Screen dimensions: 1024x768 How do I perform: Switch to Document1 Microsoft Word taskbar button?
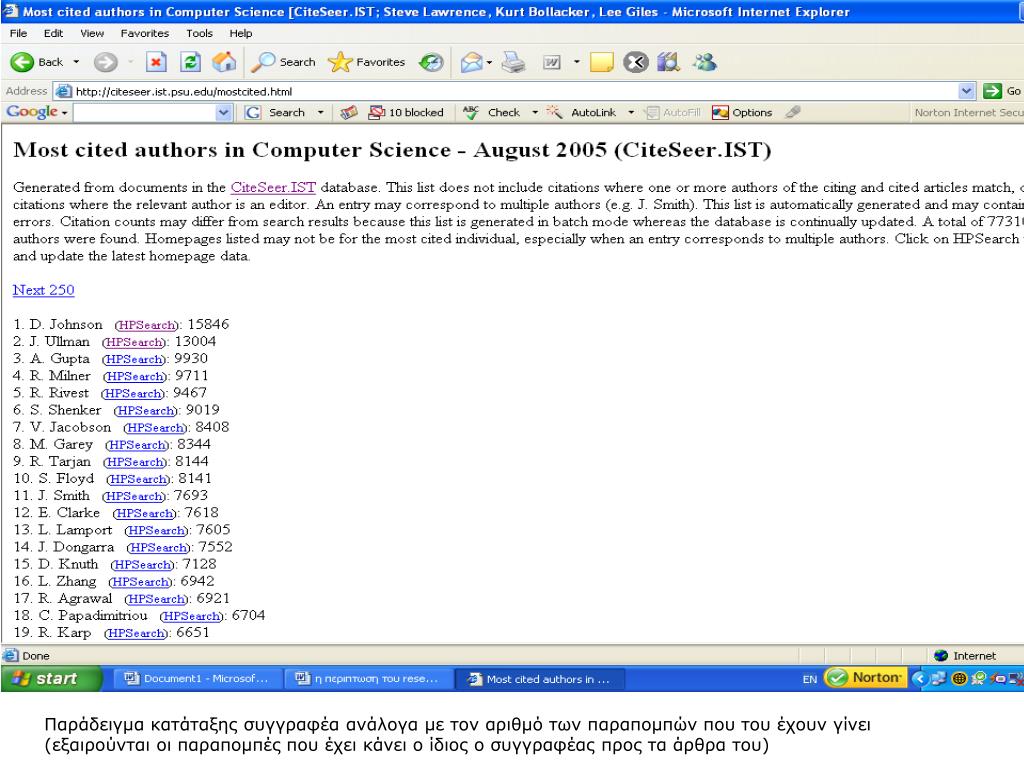(197, 679)
